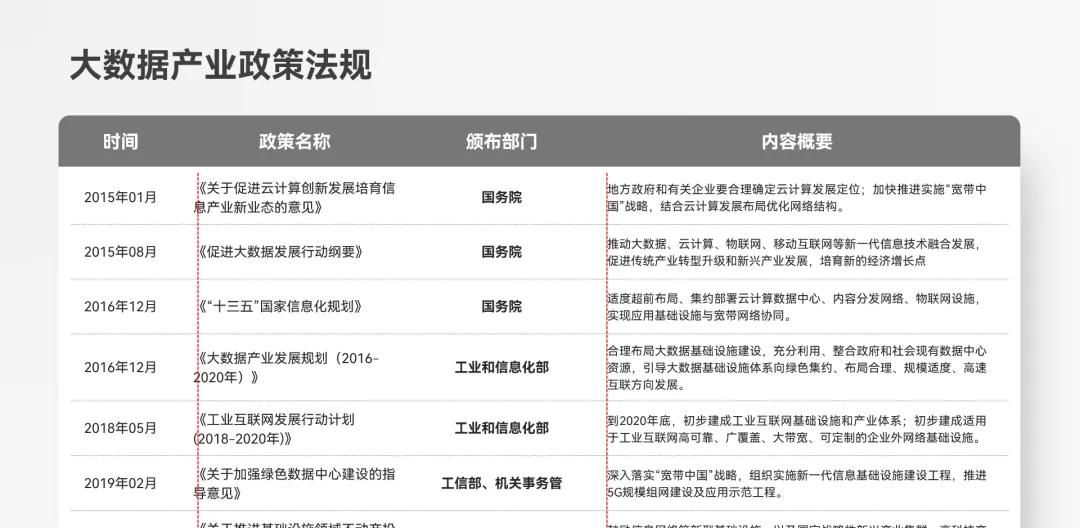Click the 2016年12月 cell of the 十三五 row

click(121, 307)
